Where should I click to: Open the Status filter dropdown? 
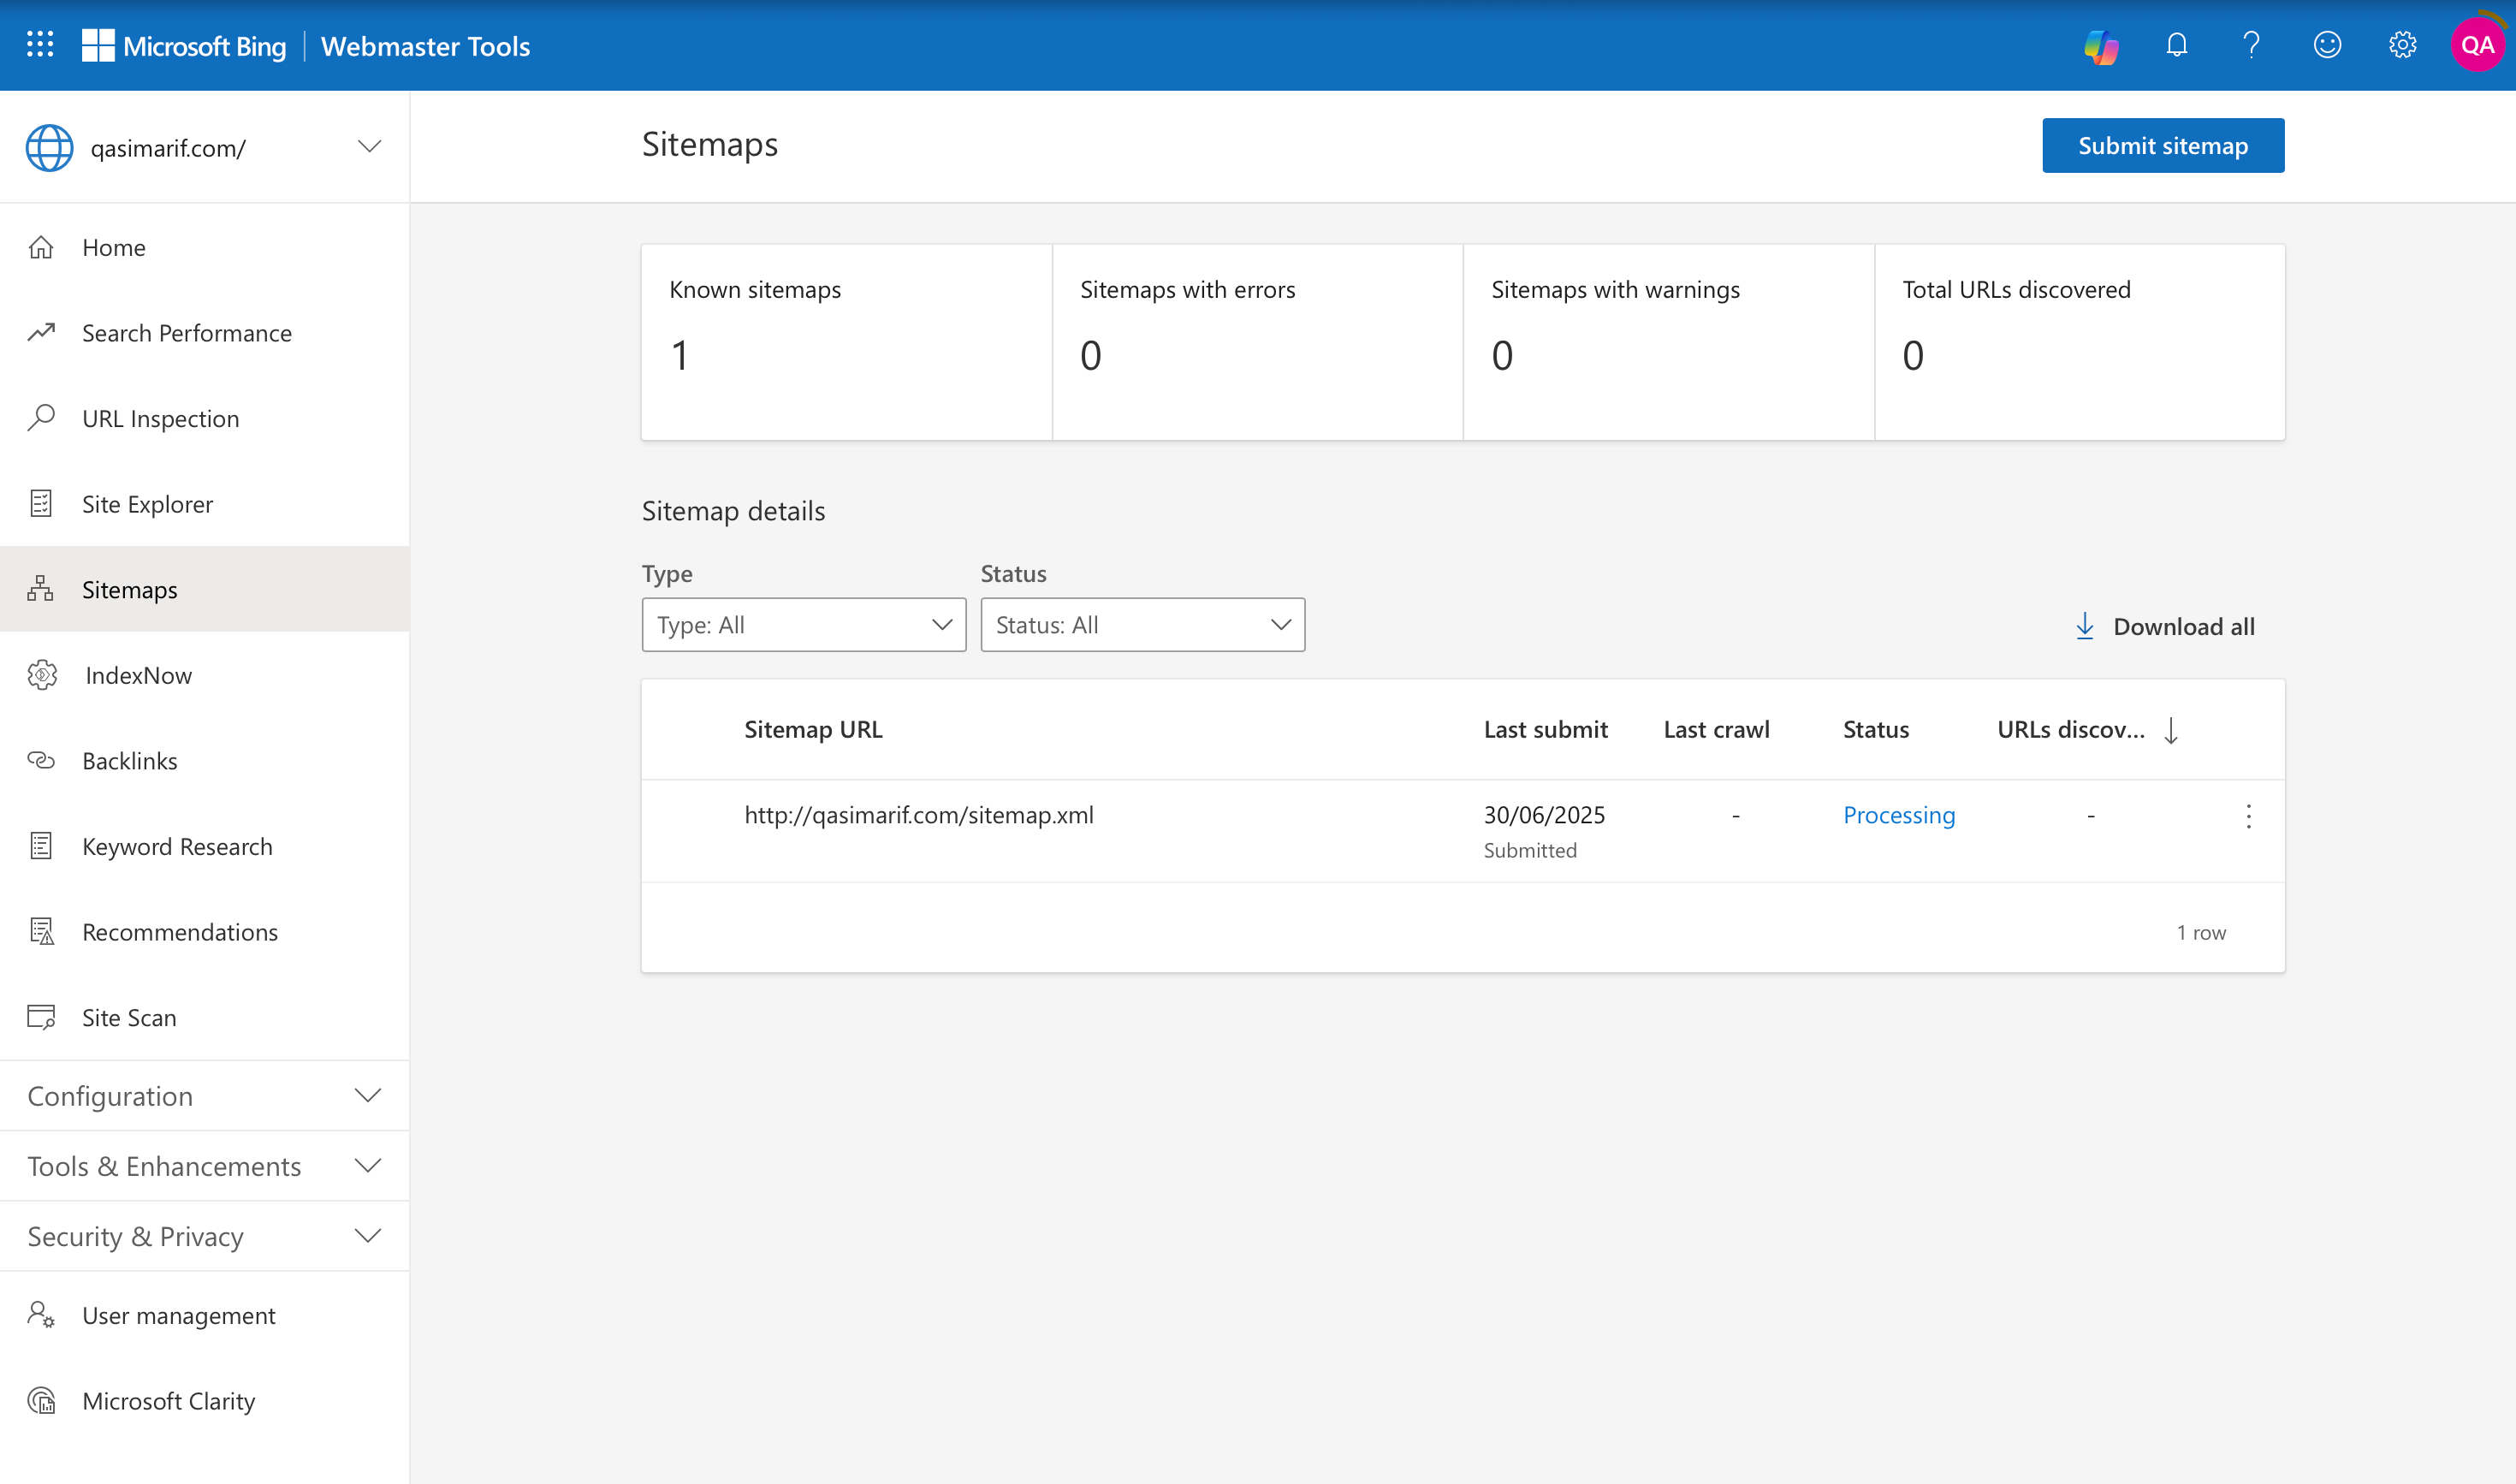tap(1142, 624)
